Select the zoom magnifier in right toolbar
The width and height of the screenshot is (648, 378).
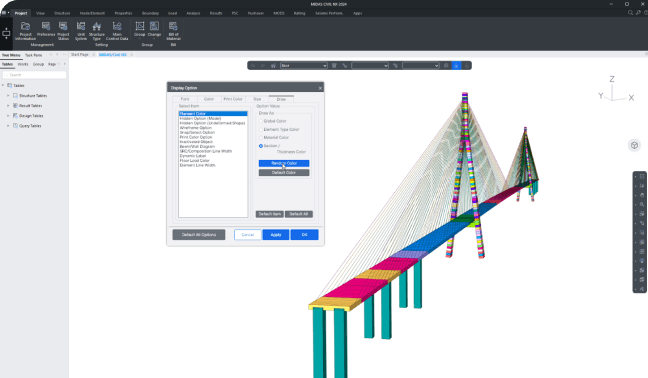click(642, 204)
